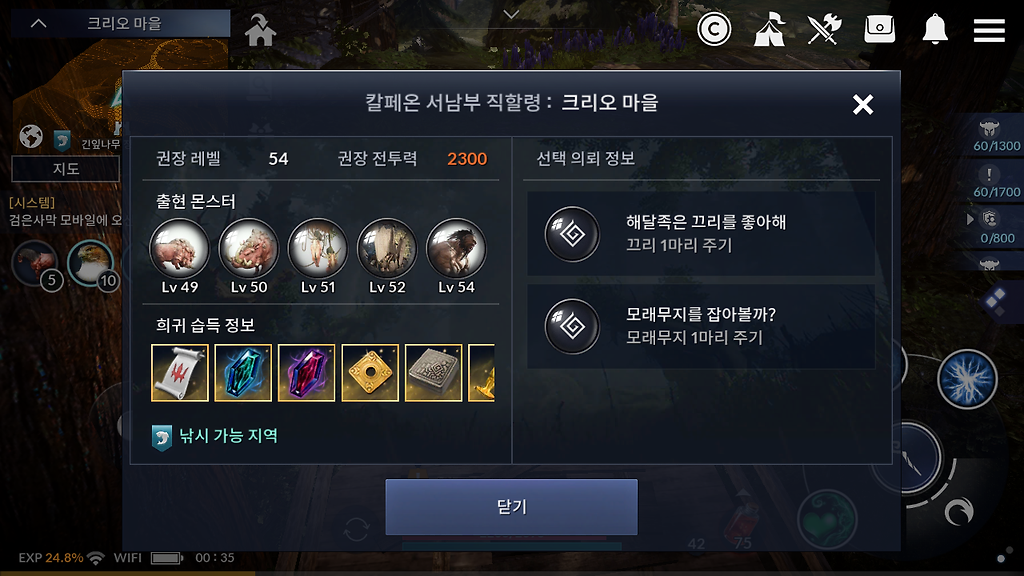Tap the home return icon
1024x576 pixels.
click(x=260, y=30)
